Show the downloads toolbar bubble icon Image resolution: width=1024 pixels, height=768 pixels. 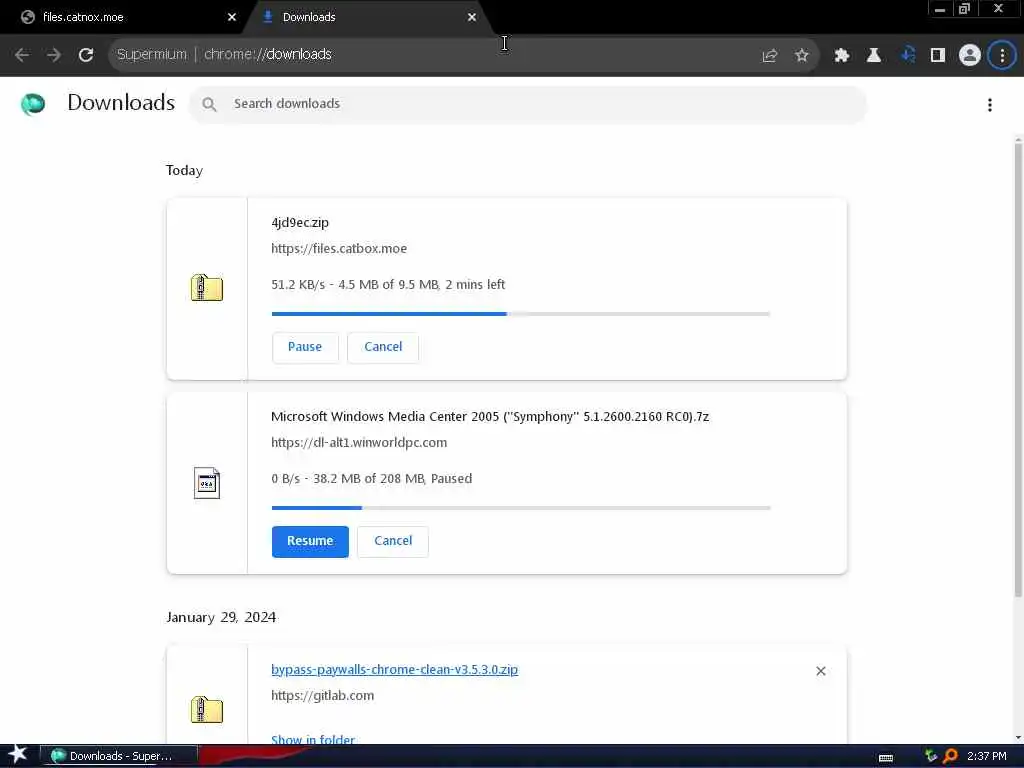(907, 56)
